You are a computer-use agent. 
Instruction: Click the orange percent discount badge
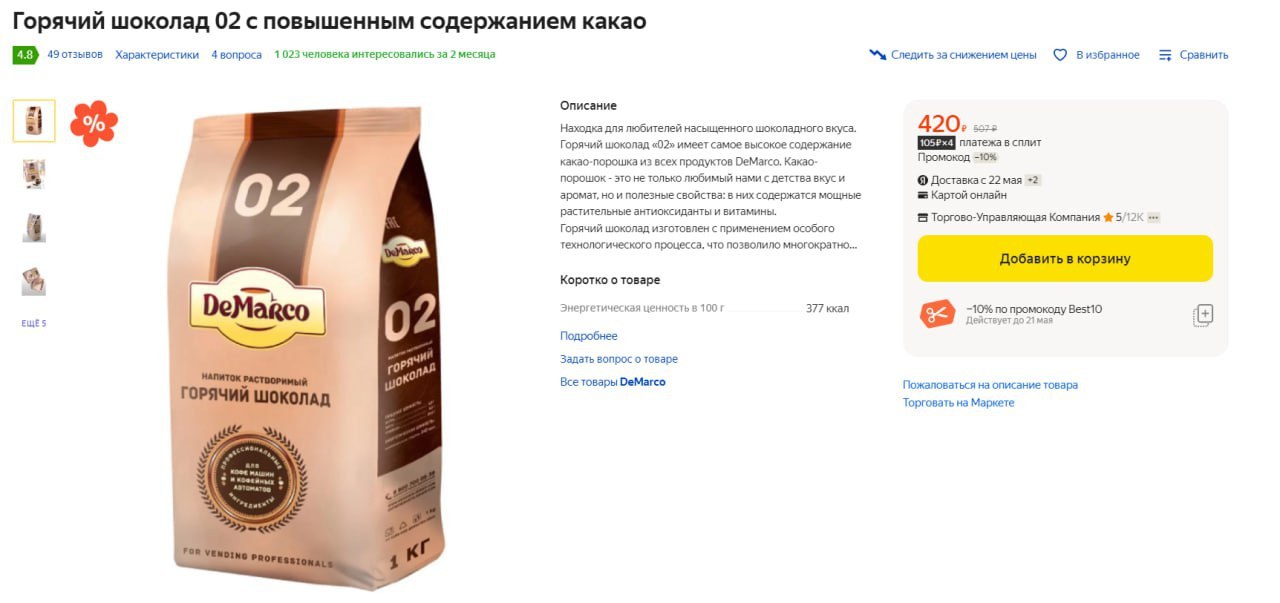click(x=94, y=123)
